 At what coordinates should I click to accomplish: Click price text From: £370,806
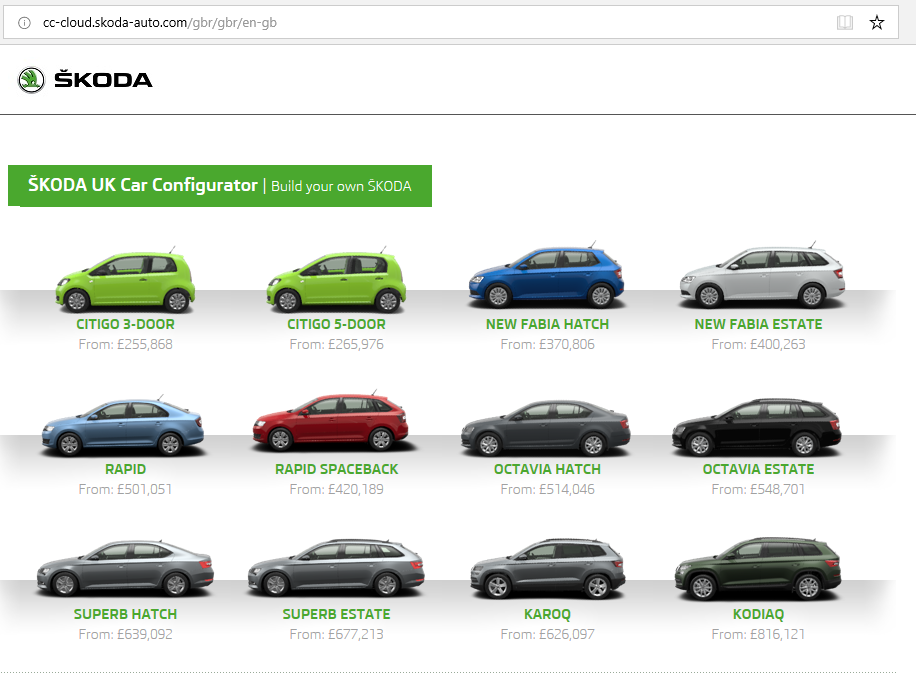(547, 344)
